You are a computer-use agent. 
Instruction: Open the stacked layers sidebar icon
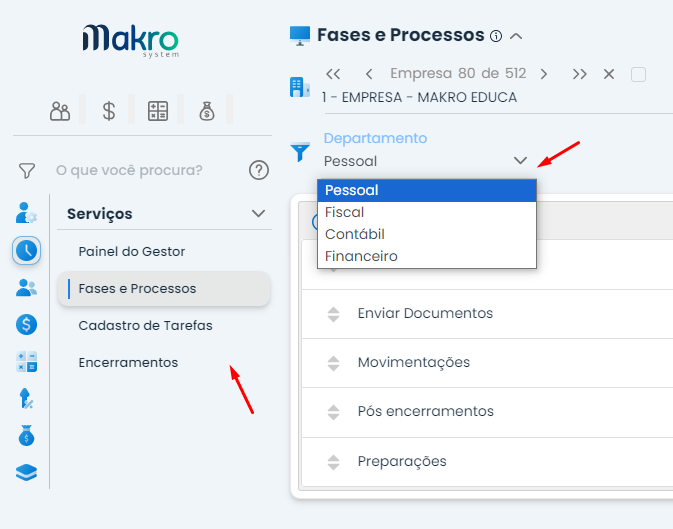click(x=26, y=472)
